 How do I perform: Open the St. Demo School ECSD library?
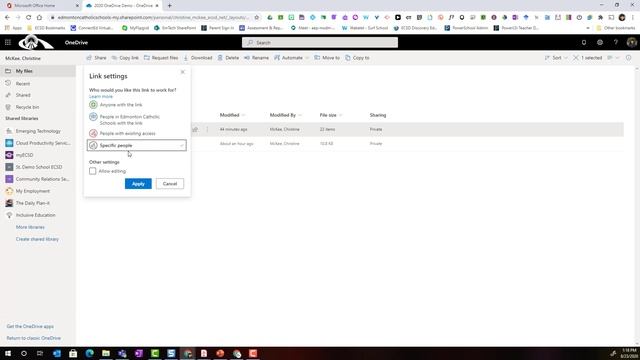click(38, 167)
